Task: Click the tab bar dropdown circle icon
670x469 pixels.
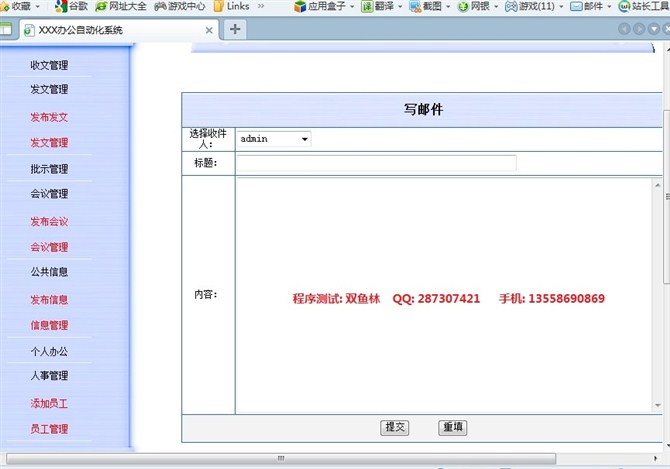Action: click(x=653, y=29)
